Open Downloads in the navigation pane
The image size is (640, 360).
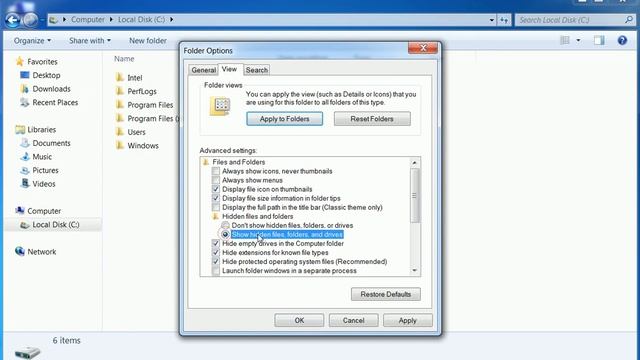[x=51, y=89]
